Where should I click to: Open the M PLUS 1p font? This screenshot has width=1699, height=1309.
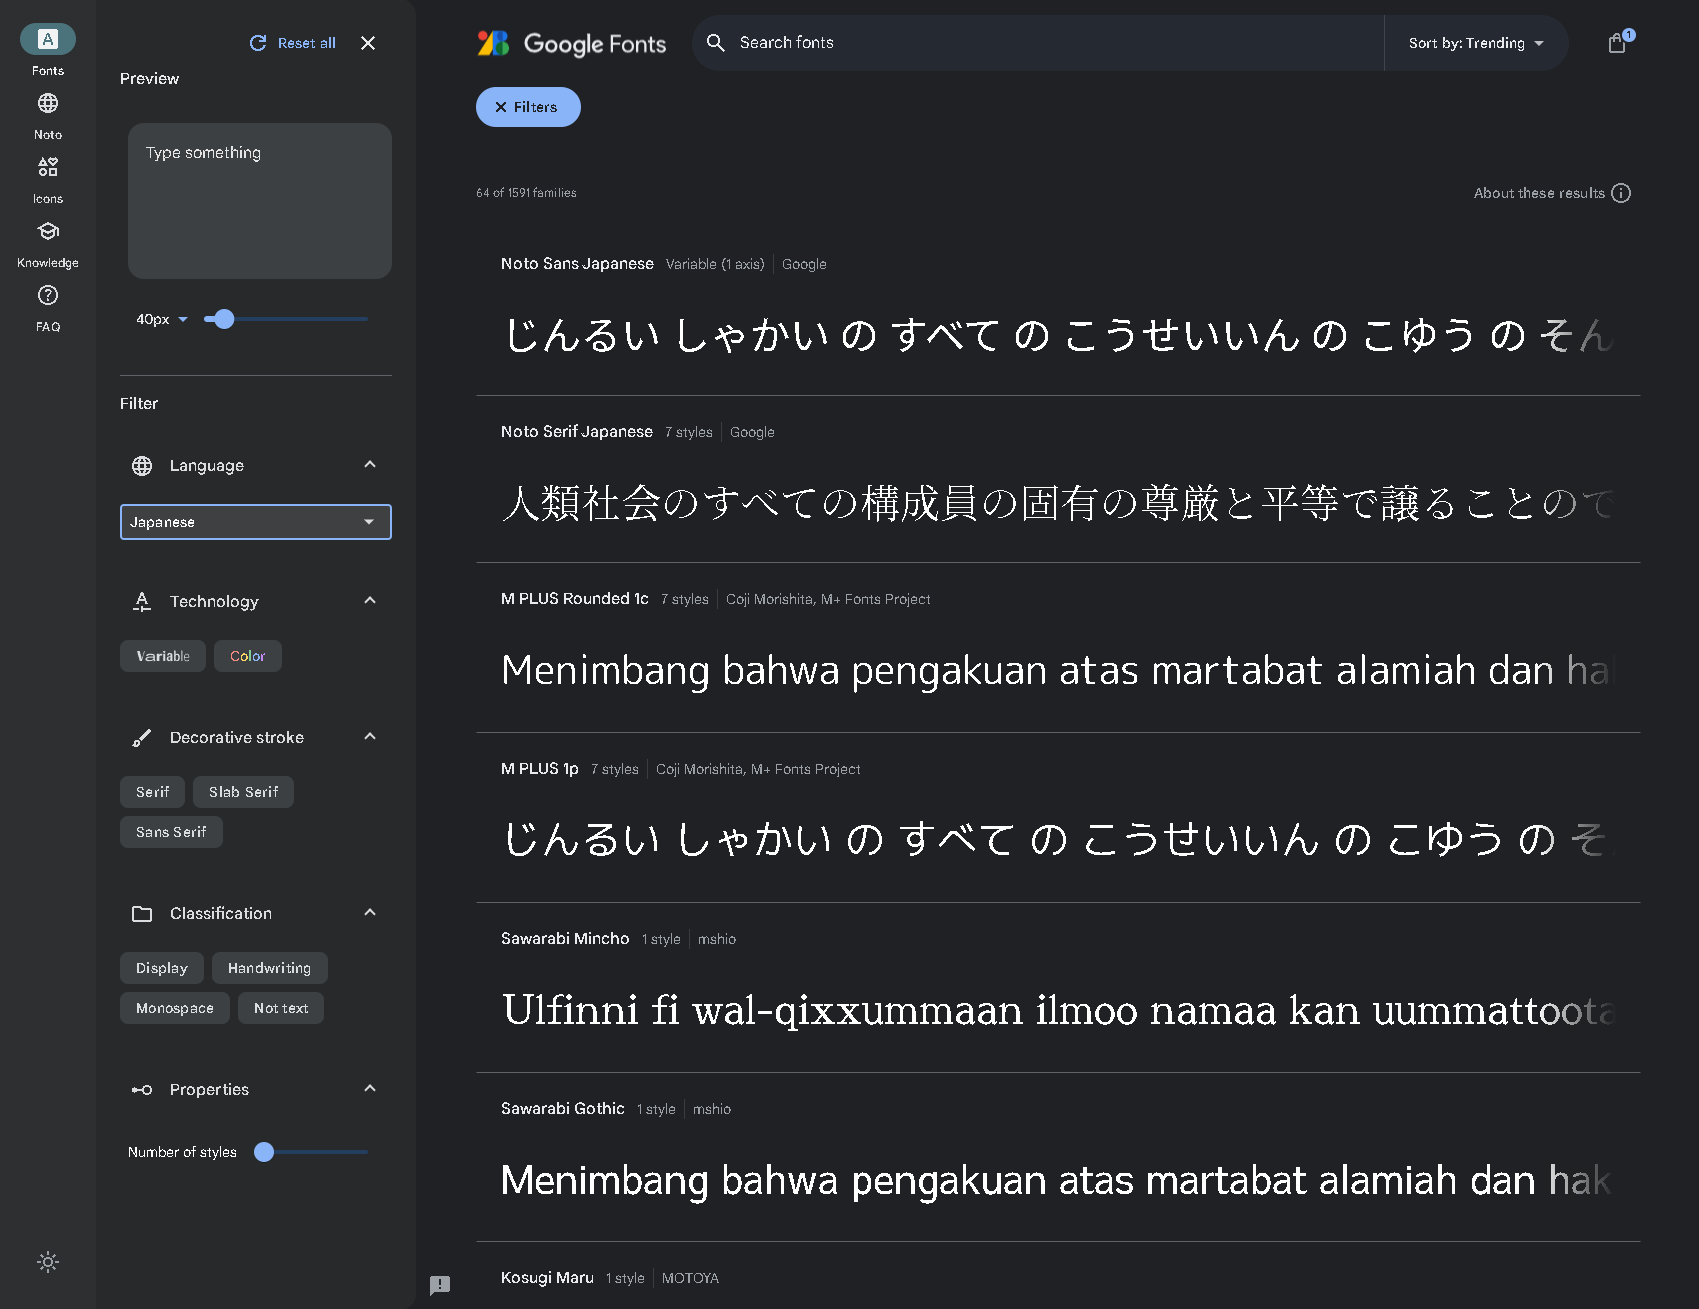[540, 769]
